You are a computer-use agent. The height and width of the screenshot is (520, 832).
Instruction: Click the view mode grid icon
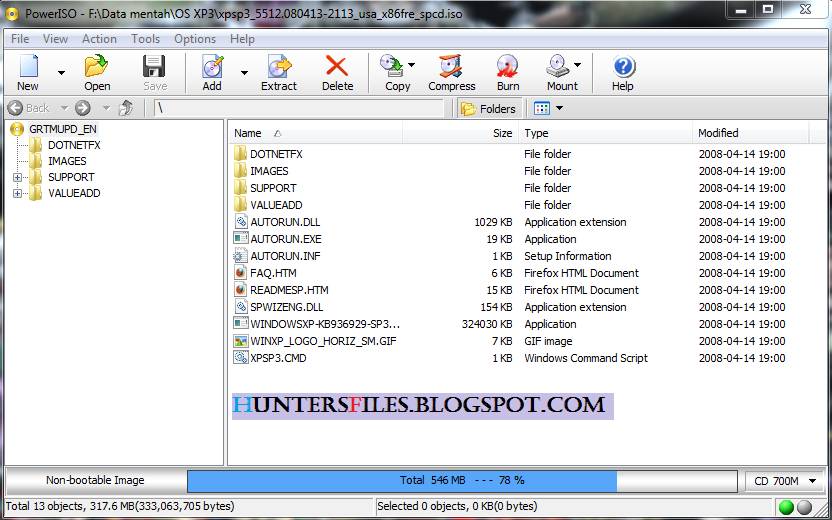point(542,109)
